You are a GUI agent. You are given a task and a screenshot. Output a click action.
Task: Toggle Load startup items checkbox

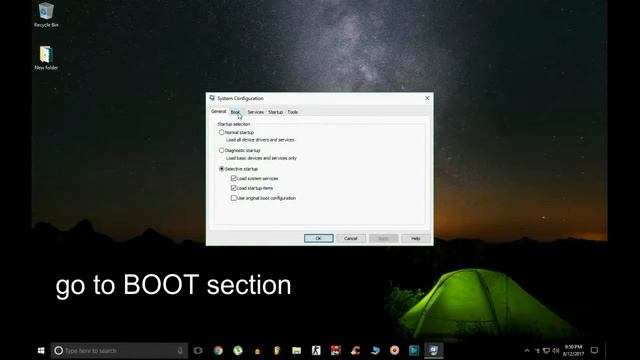click(233, 188)
